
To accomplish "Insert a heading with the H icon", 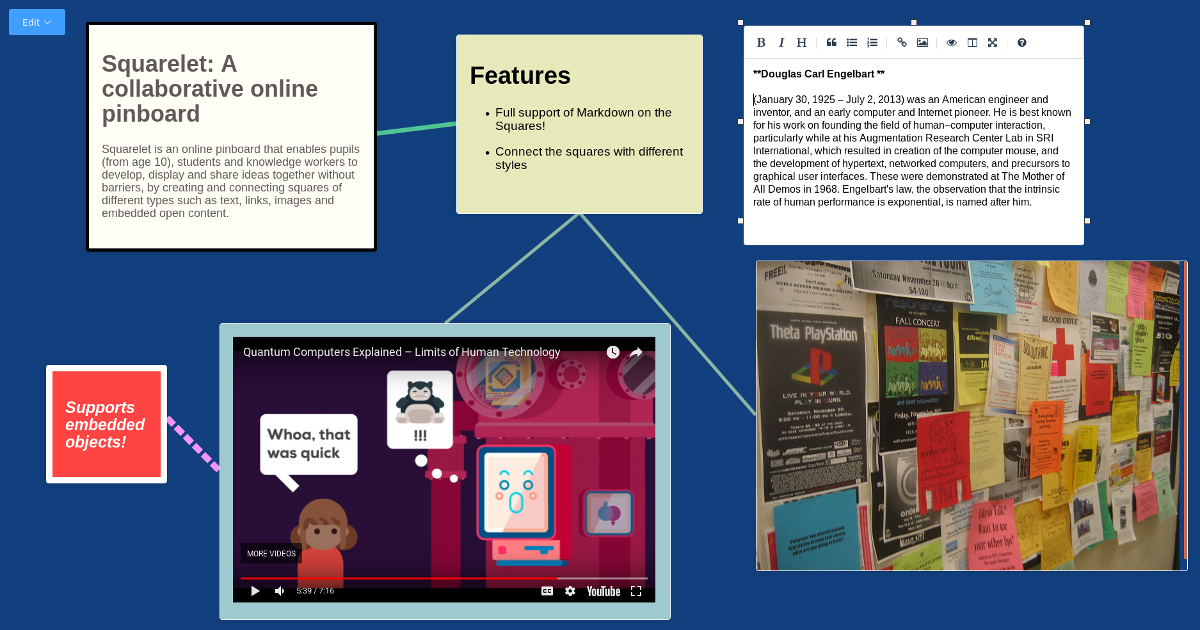I will [801, 43].
